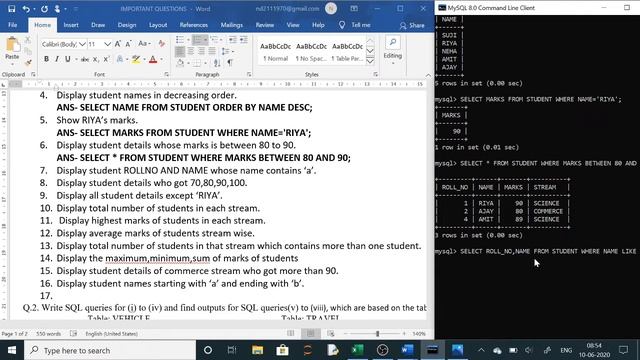Click the Sort A-Z icon
Viewport: 640px width, 360px height.
(x=217, y=63)
